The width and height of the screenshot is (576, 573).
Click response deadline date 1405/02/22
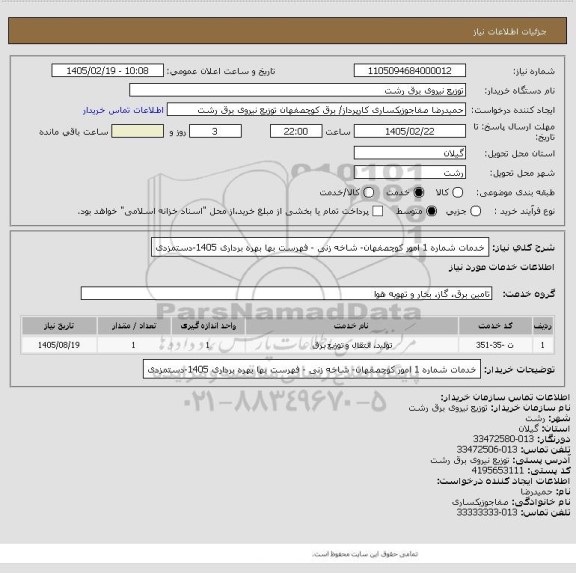tap(410, 131)
